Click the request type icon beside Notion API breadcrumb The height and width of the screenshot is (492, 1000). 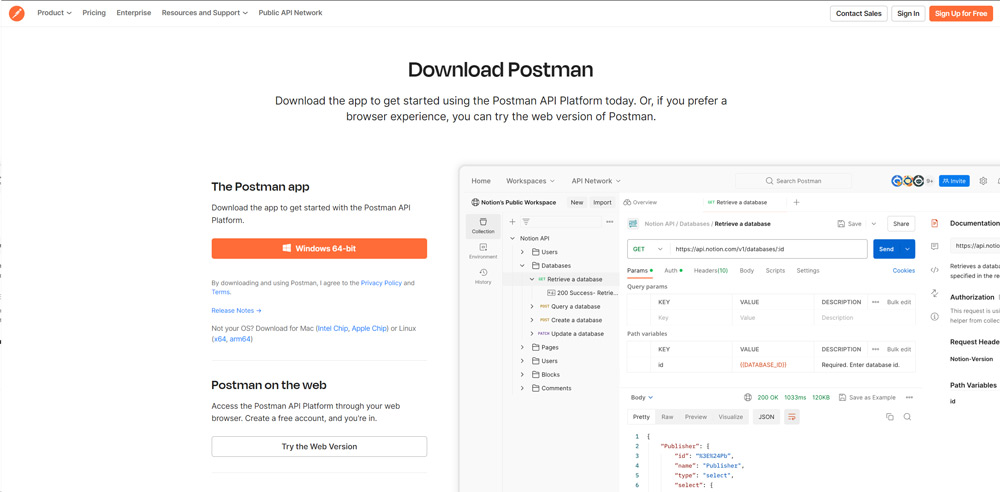(633, 224)
